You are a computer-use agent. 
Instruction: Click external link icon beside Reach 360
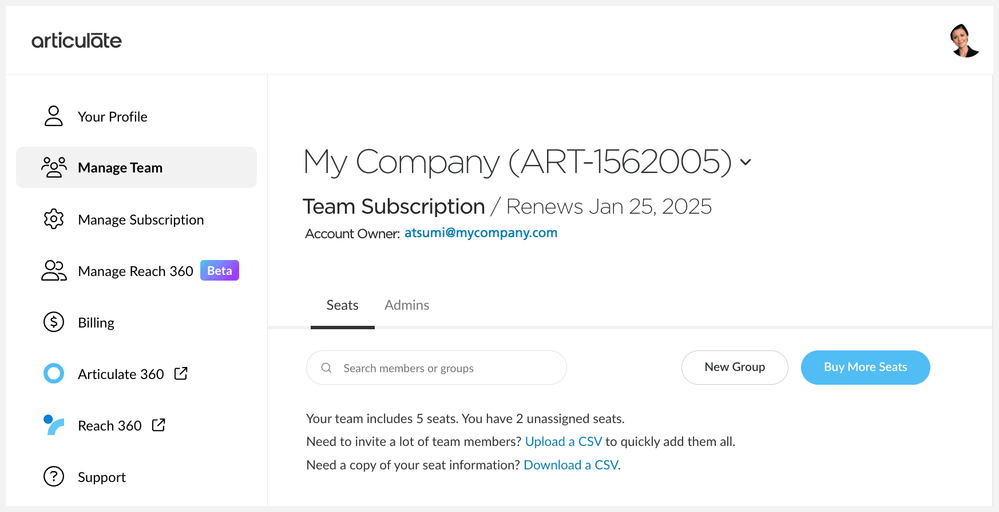[159, 425]
